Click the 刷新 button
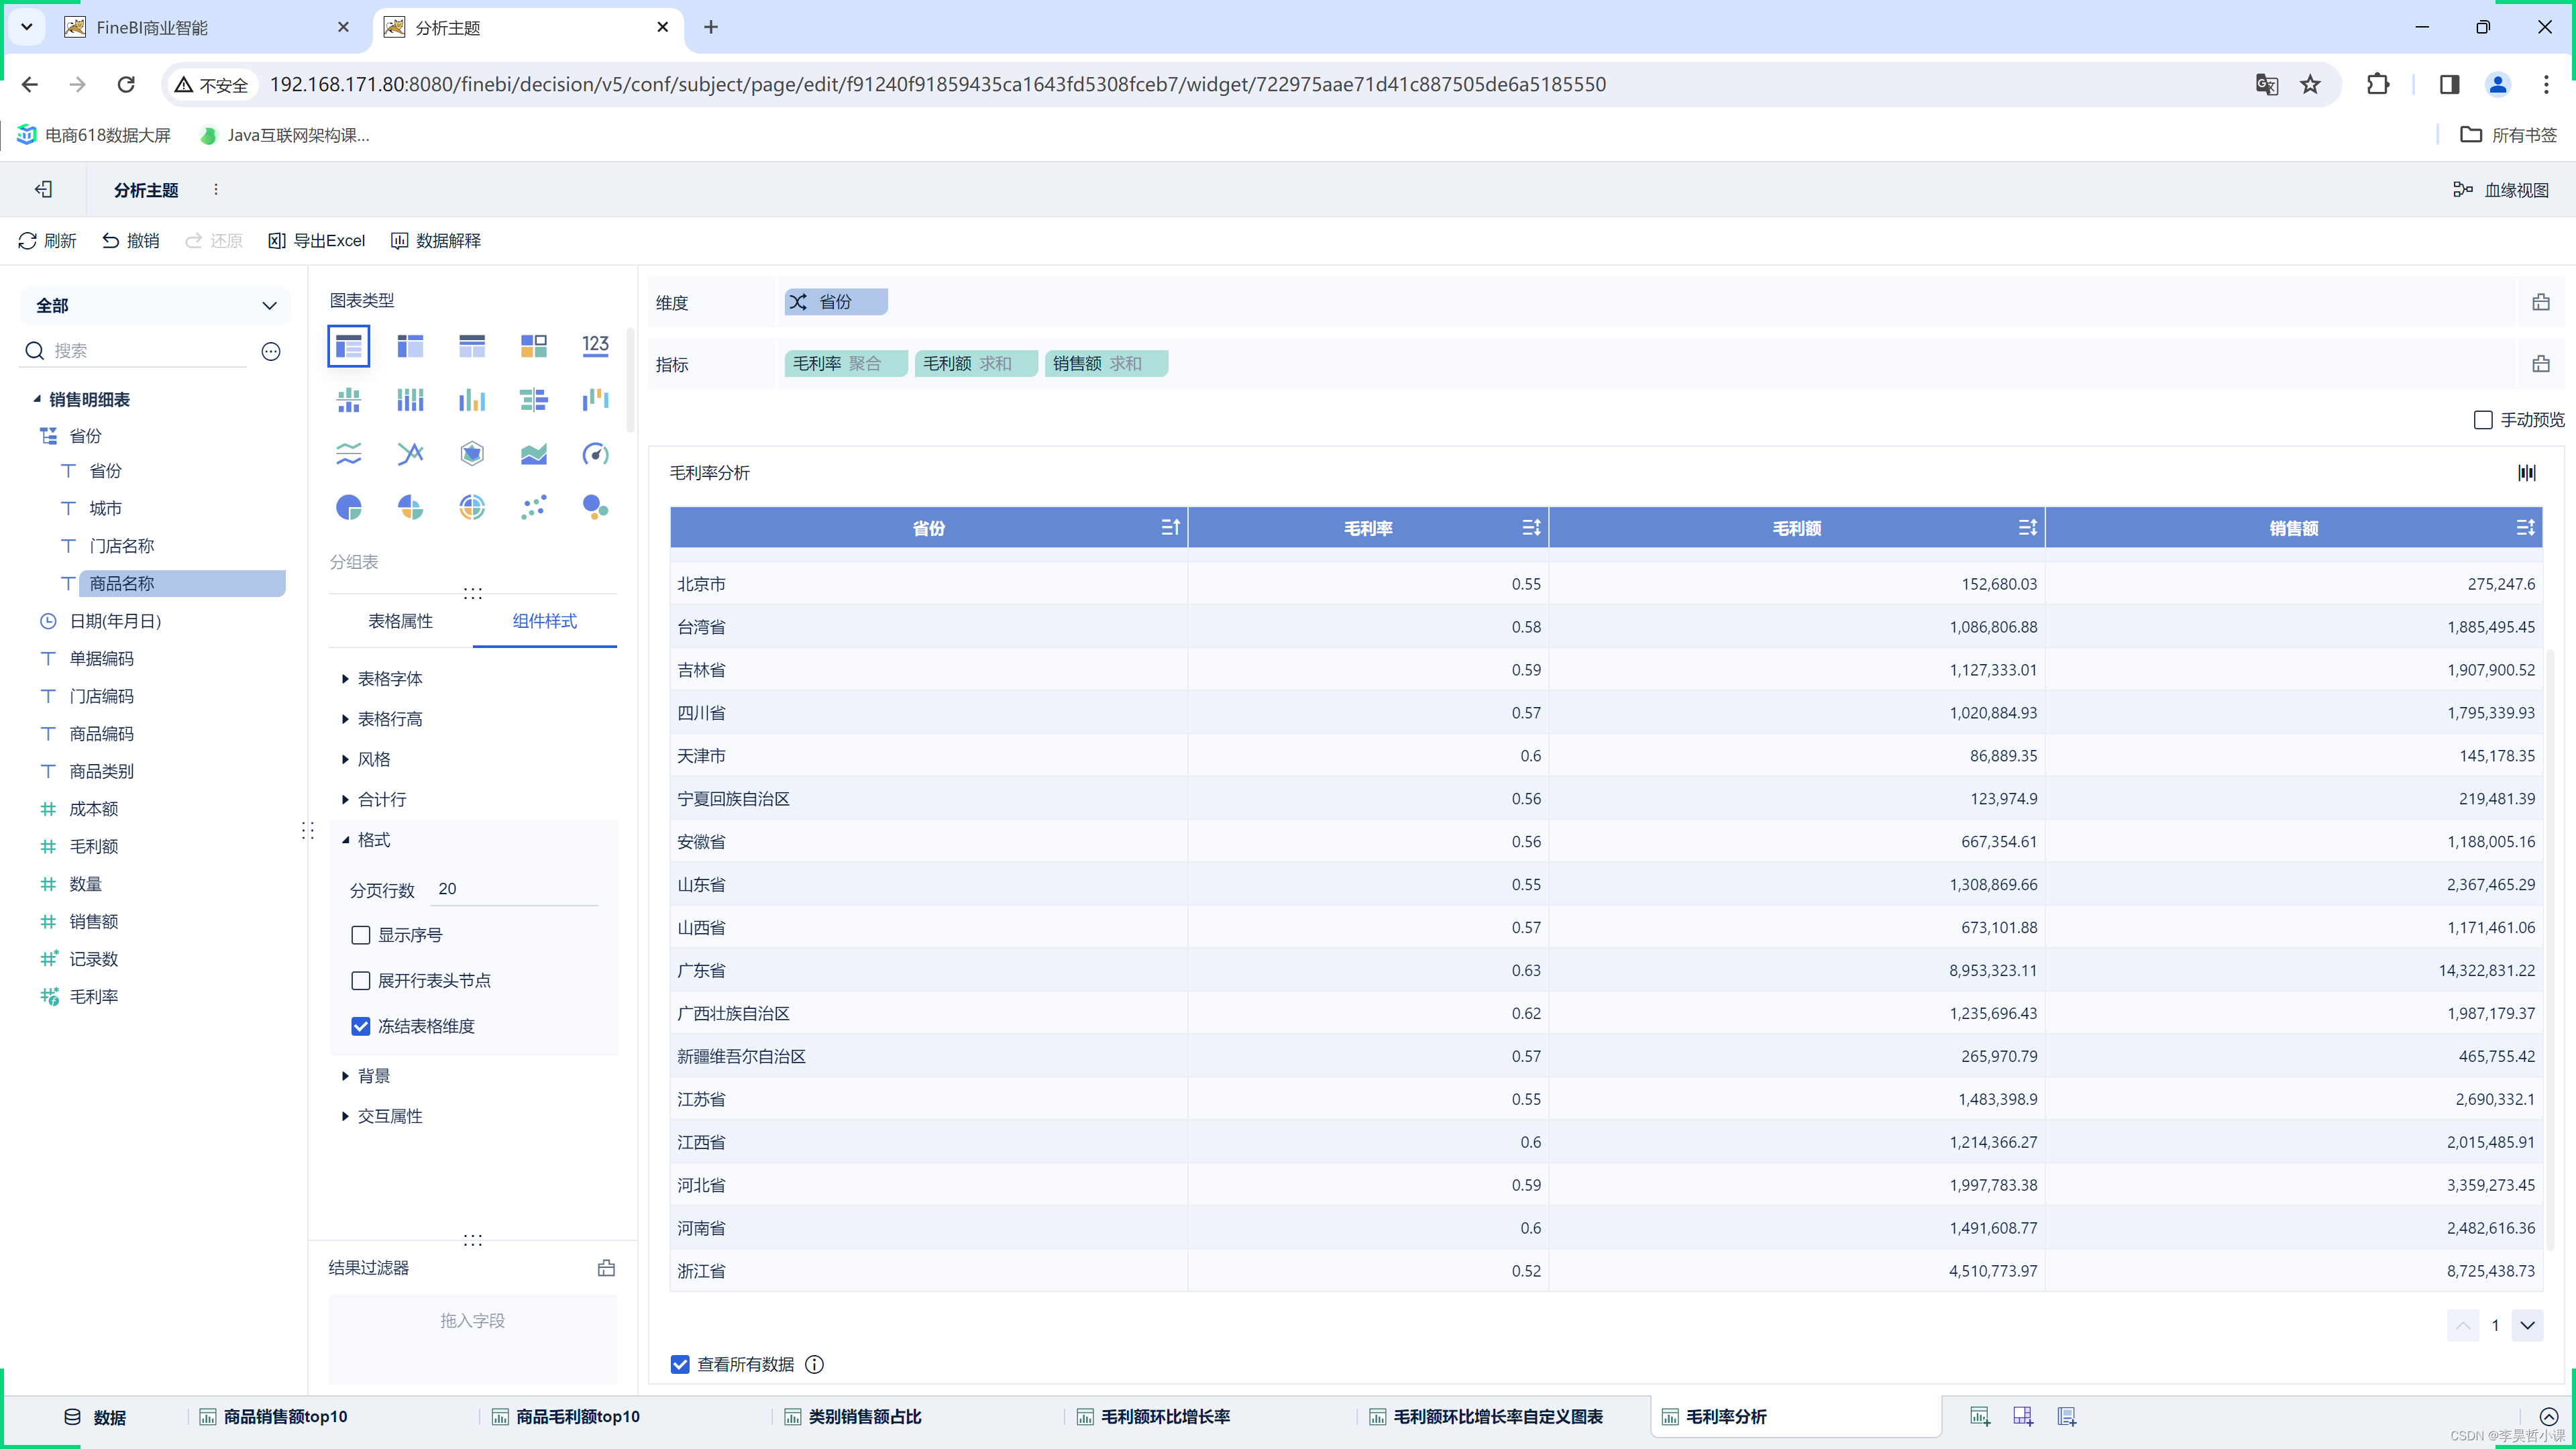2576x1449 pixels. [x=47, y=241]
